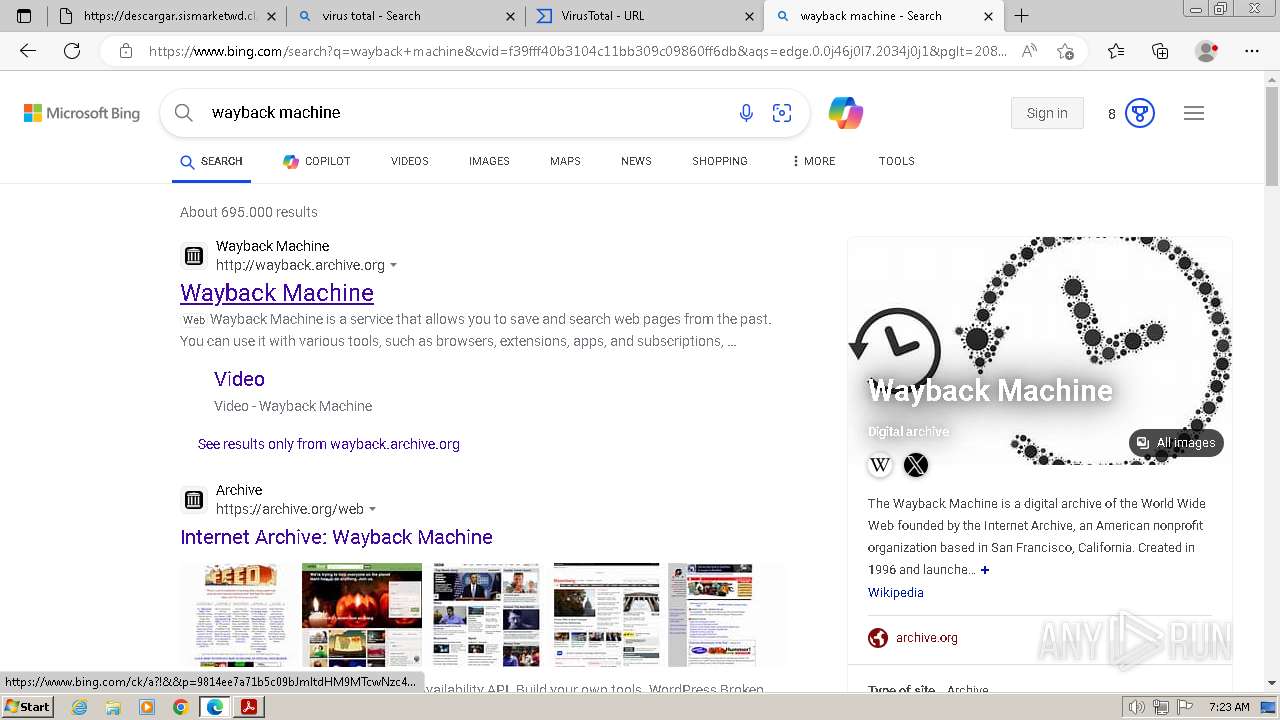Click the volume icon in the system tray
The width and height of the screenshot is (1280, 720).
tap(1137, 707)
